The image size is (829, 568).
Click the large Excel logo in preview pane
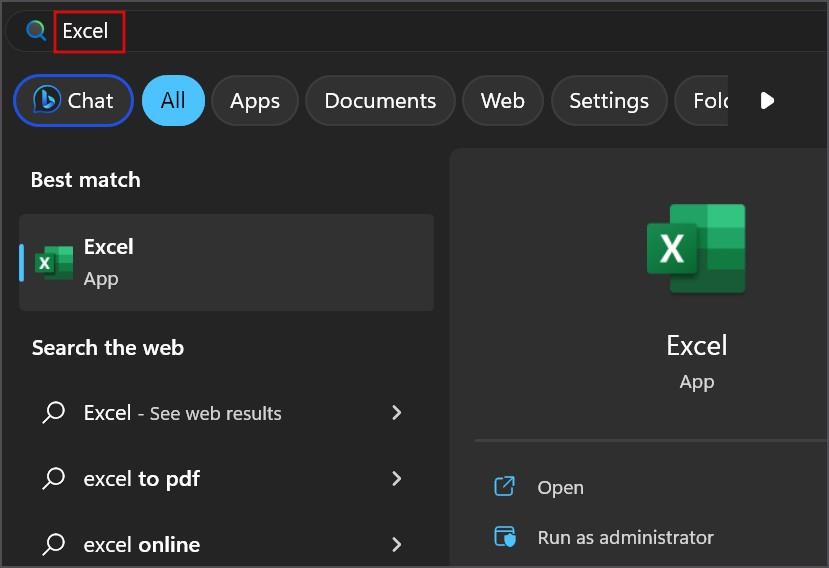(x=696, y=249)
